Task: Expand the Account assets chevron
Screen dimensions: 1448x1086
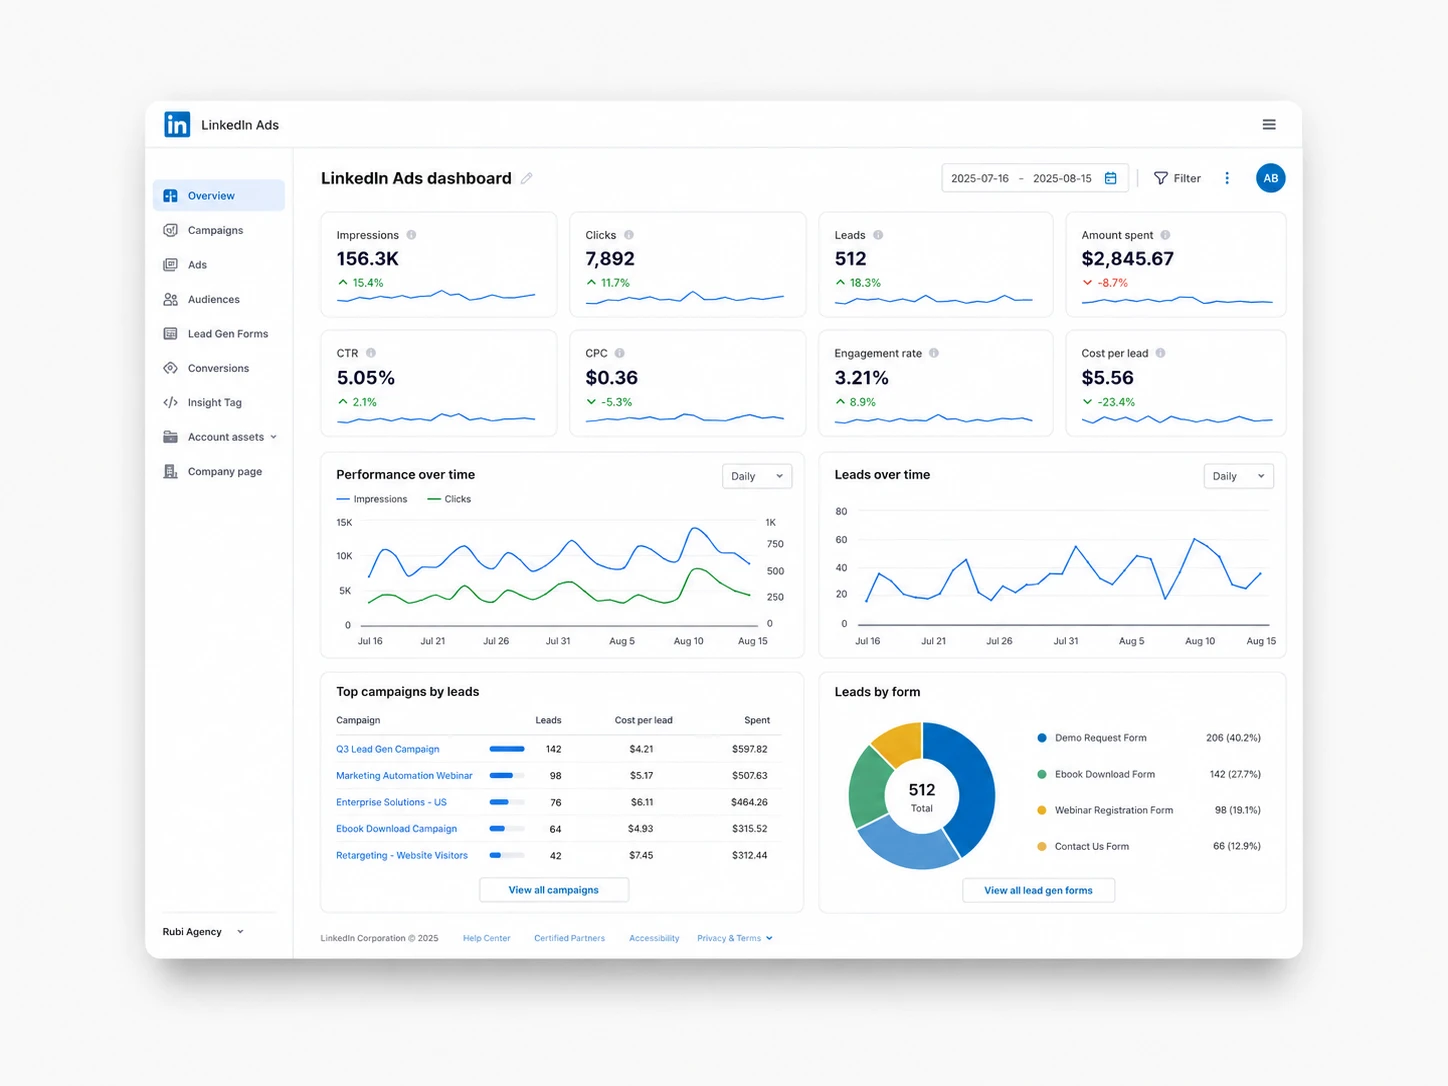Action: (273, 437)
